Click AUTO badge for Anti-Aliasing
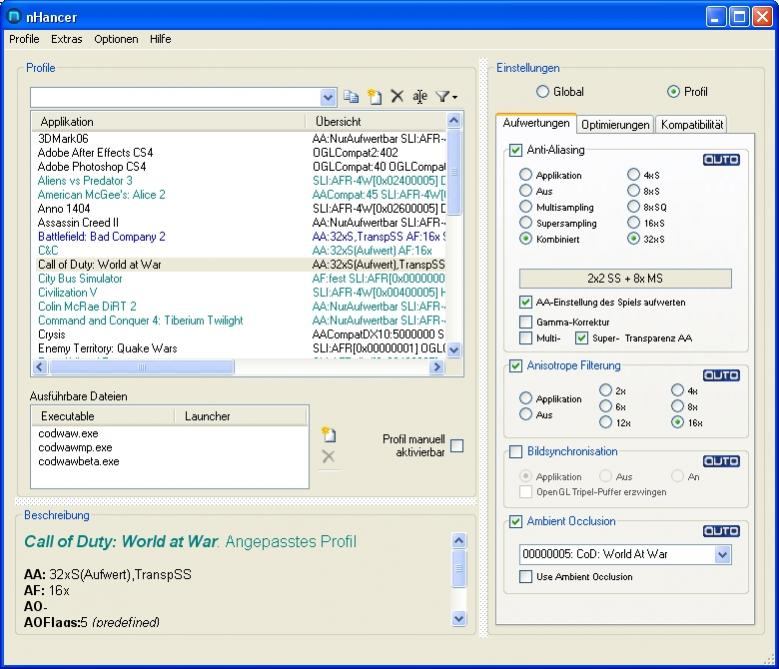779x669 pixels. click(x=721, y=159)
